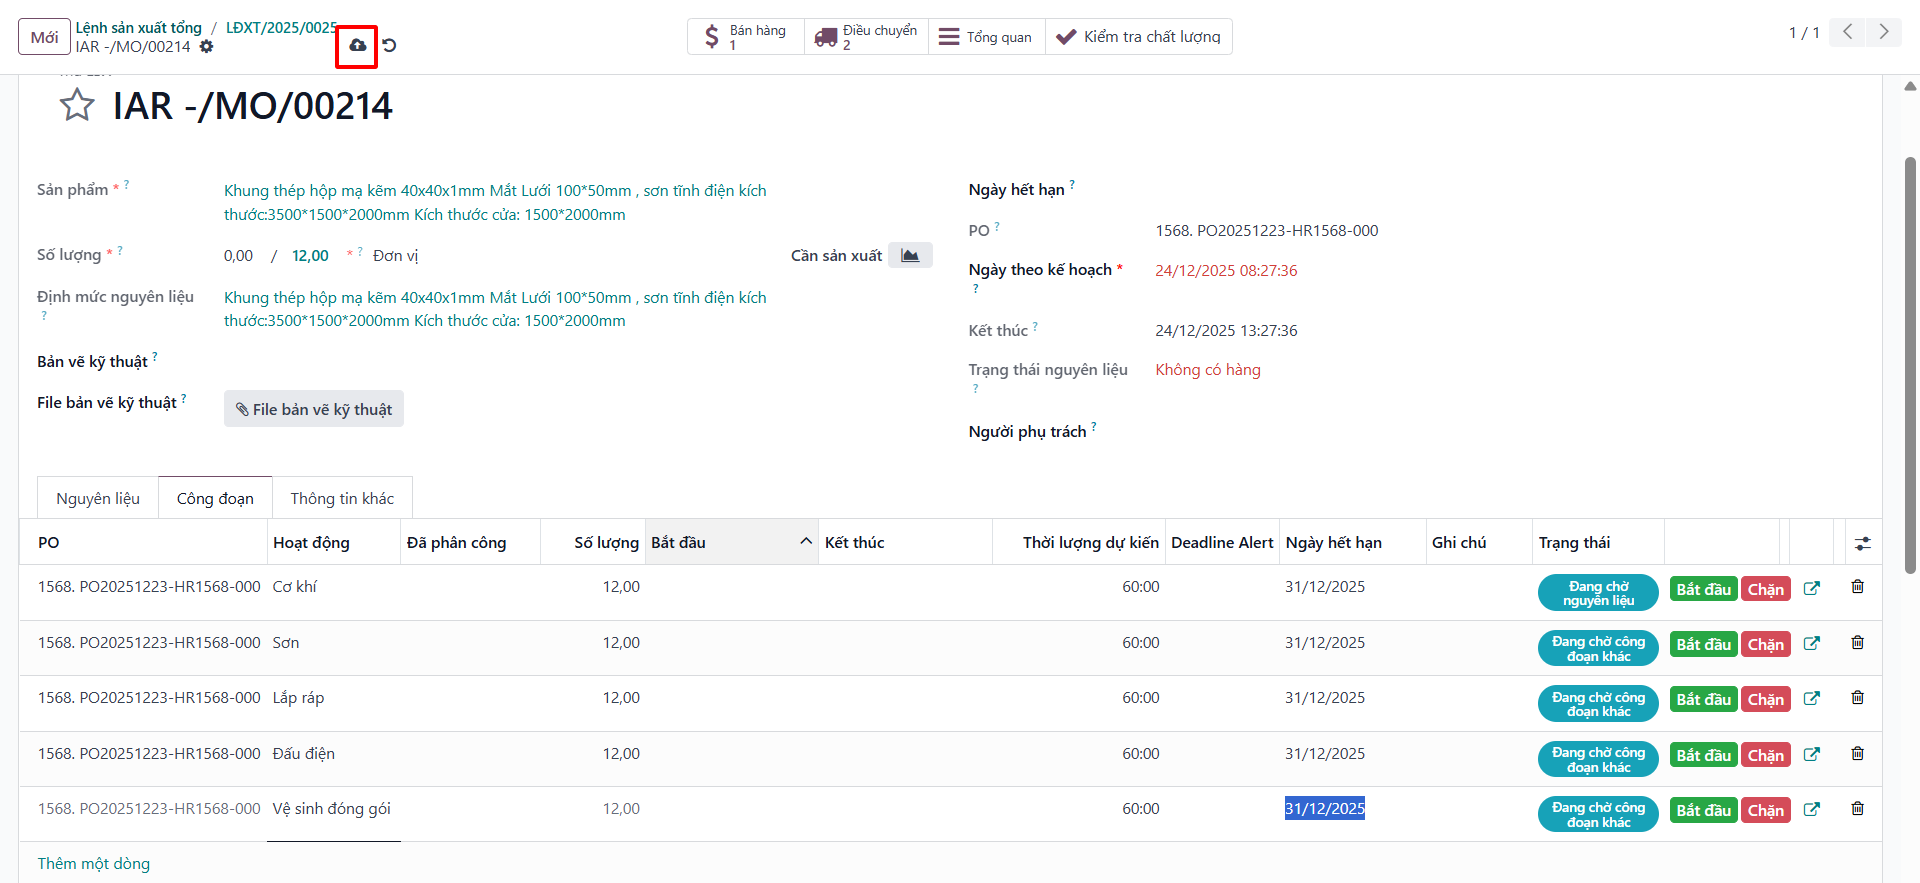This screenshot has width=1920, height=883.
Task: Mark record as favorite with star
Action: (77, 105)
